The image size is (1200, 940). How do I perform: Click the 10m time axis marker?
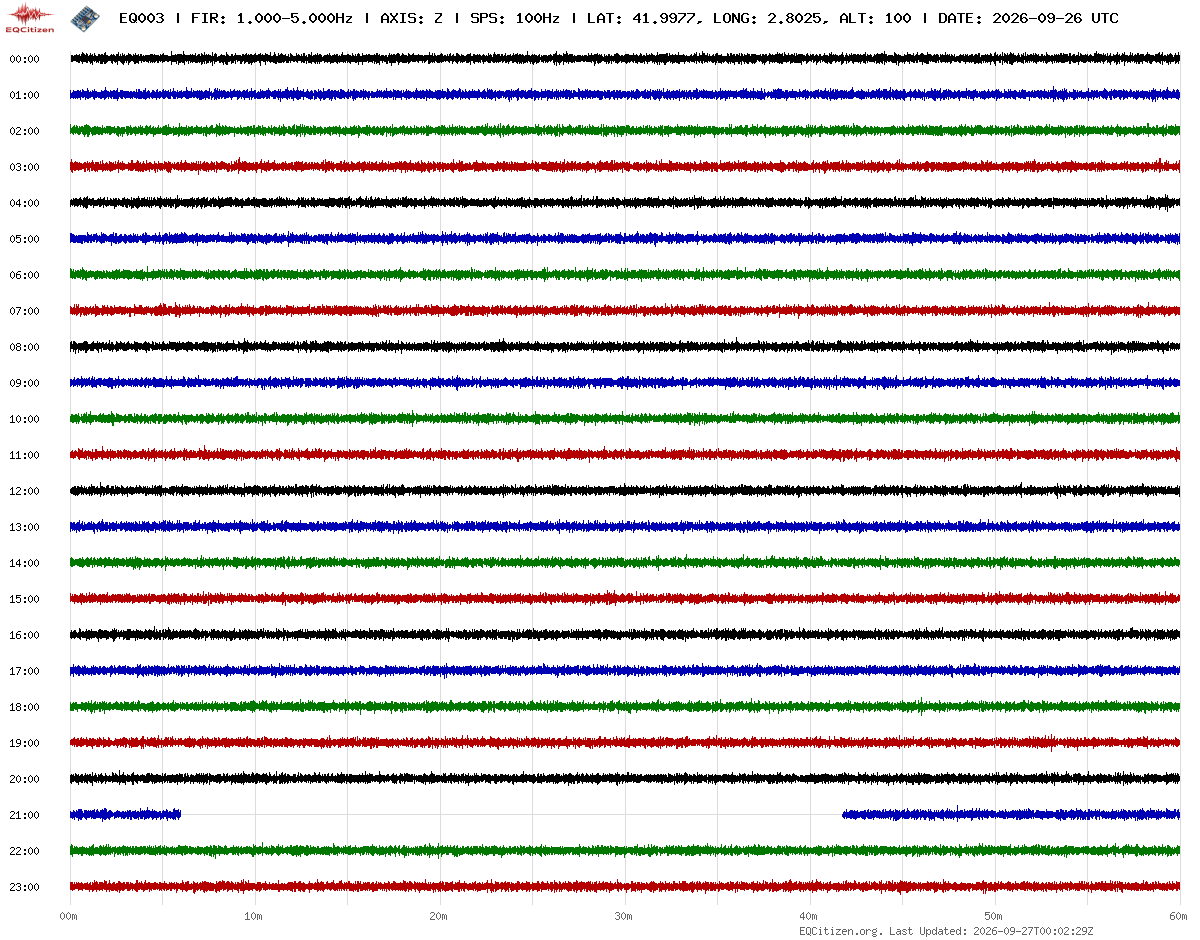point(254,916)
